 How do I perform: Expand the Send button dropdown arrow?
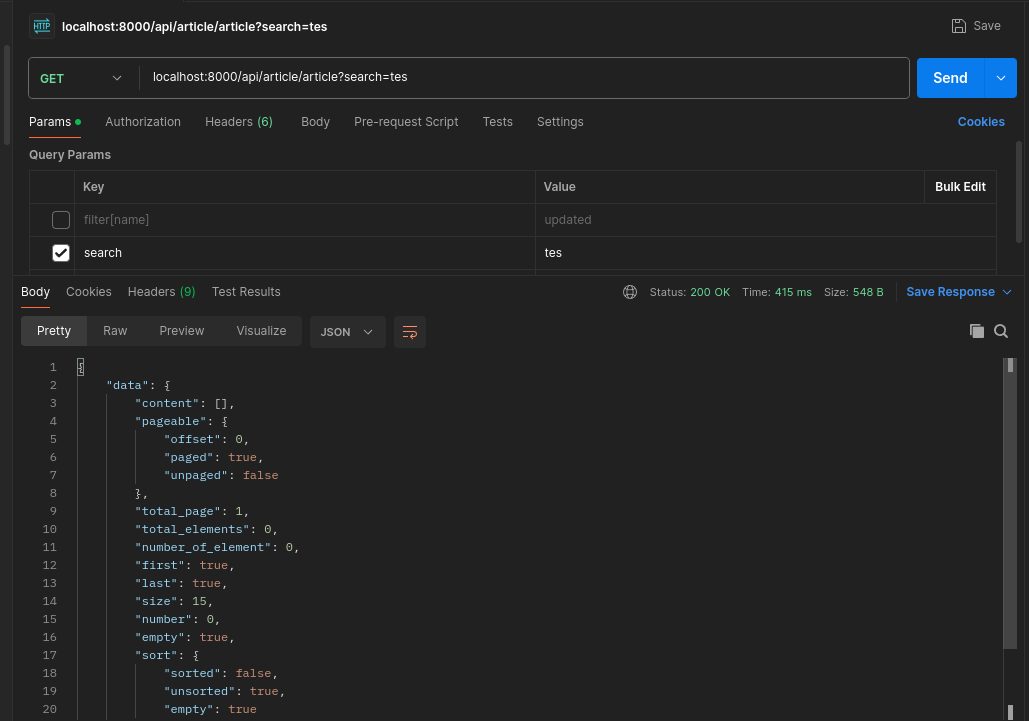(1001, 78)
